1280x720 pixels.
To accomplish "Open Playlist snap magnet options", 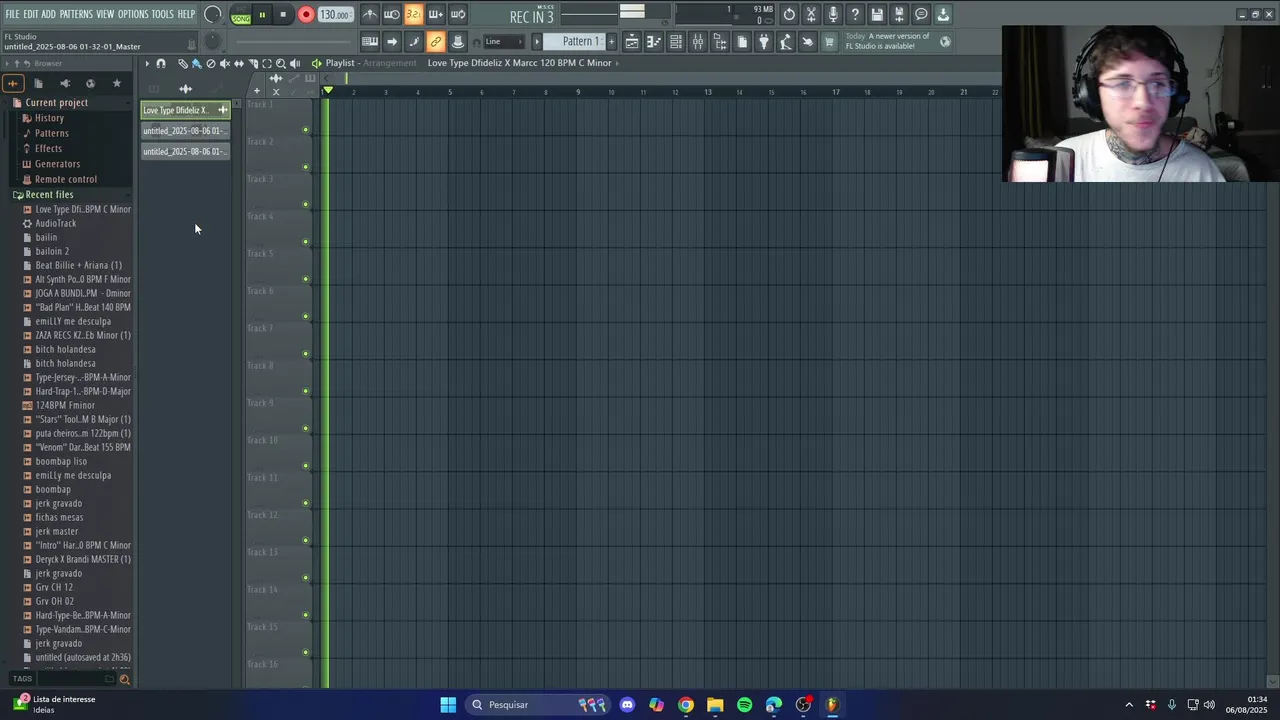I will (x=161, y=63).
